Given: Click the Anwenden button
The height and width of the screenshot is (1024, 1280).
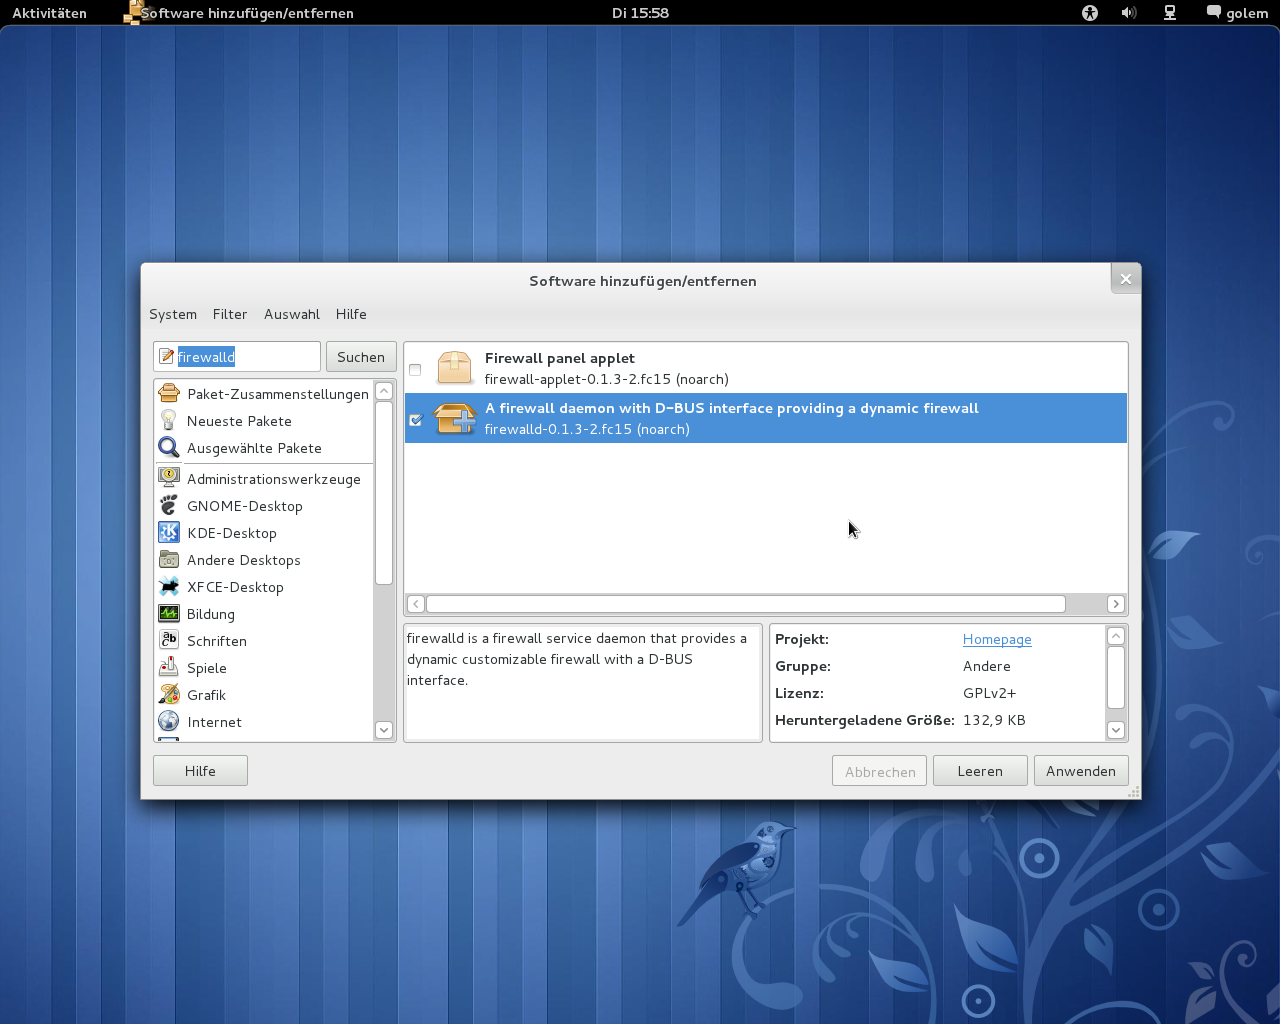Looking at the screenshot, I should (1081, 770).
